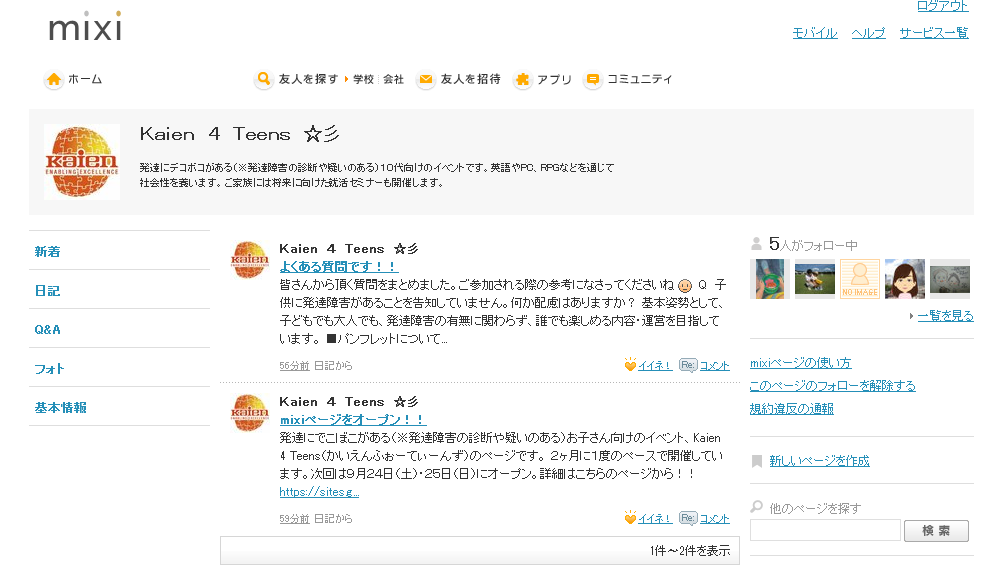Open the ホーム navigation item
This screenshot has height=576, width=996.
tap(85, 79)
